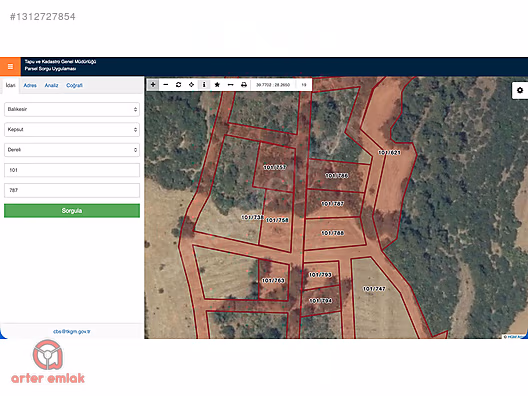Click the zoom level 19 indicator

pyautogui.click(x=304, y=85)
